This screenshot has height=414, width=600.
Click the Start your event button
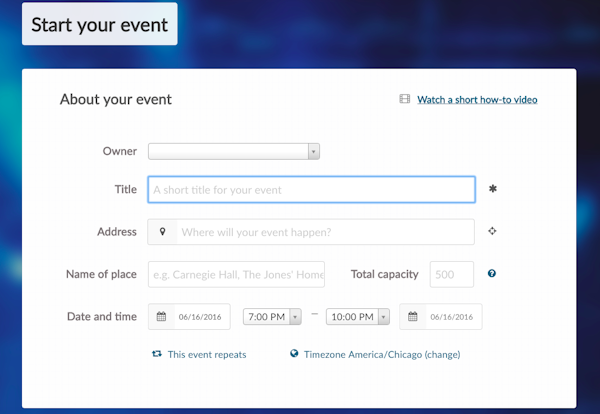coord(99,24)
